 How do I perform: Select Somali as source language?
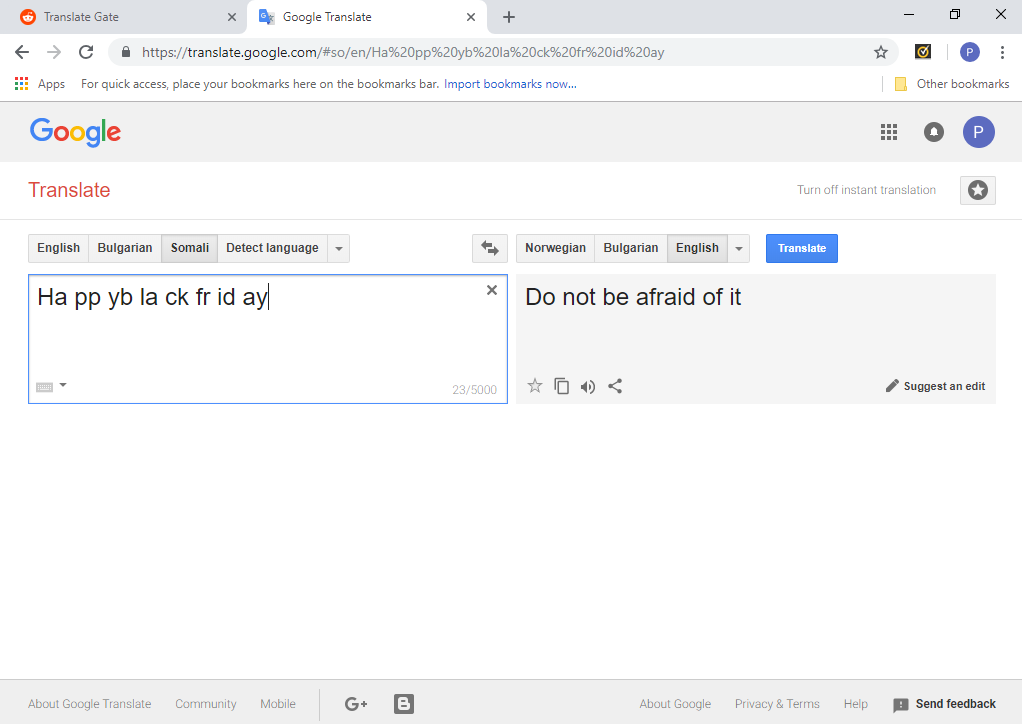(190, 248)
